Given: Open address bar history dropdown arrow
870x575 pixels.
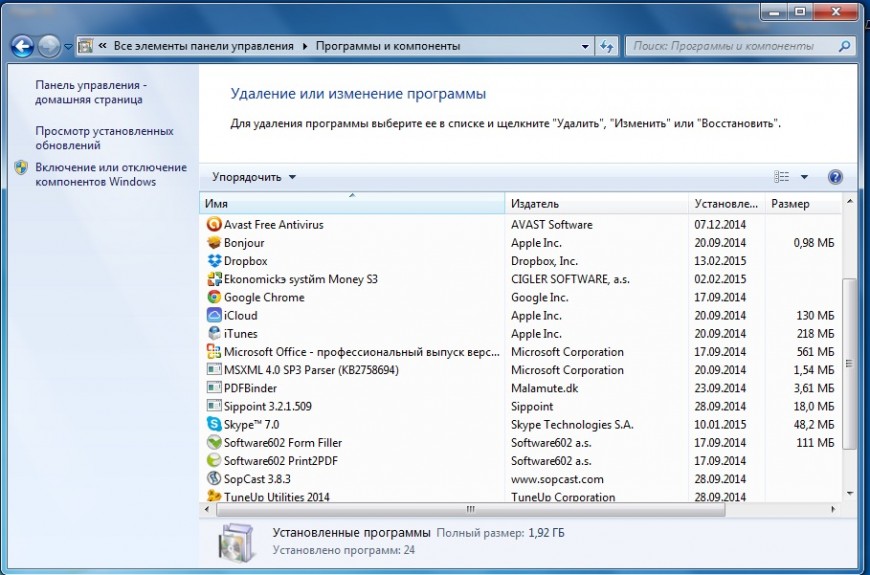Looking at the screenshot, I should (x=585, y=46).
